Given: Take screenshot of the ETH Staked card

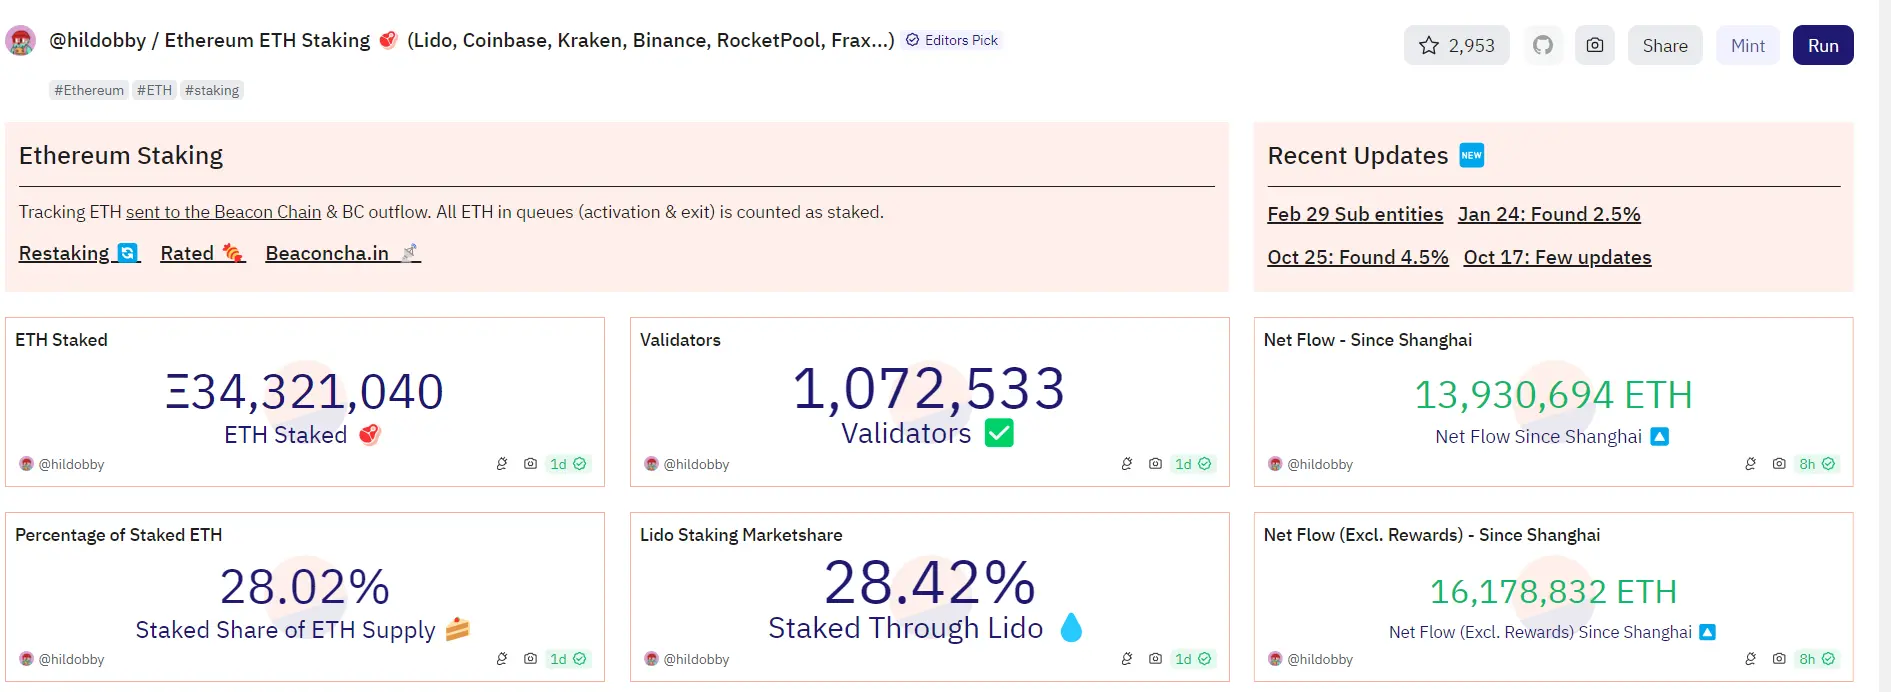Looking at the screenshot, I should [x=530, y=464].
